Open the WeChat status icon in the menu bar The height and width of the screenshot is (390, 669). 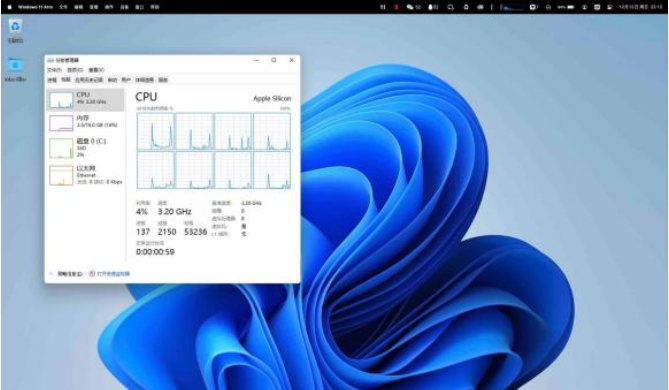[x=413, y=7]
